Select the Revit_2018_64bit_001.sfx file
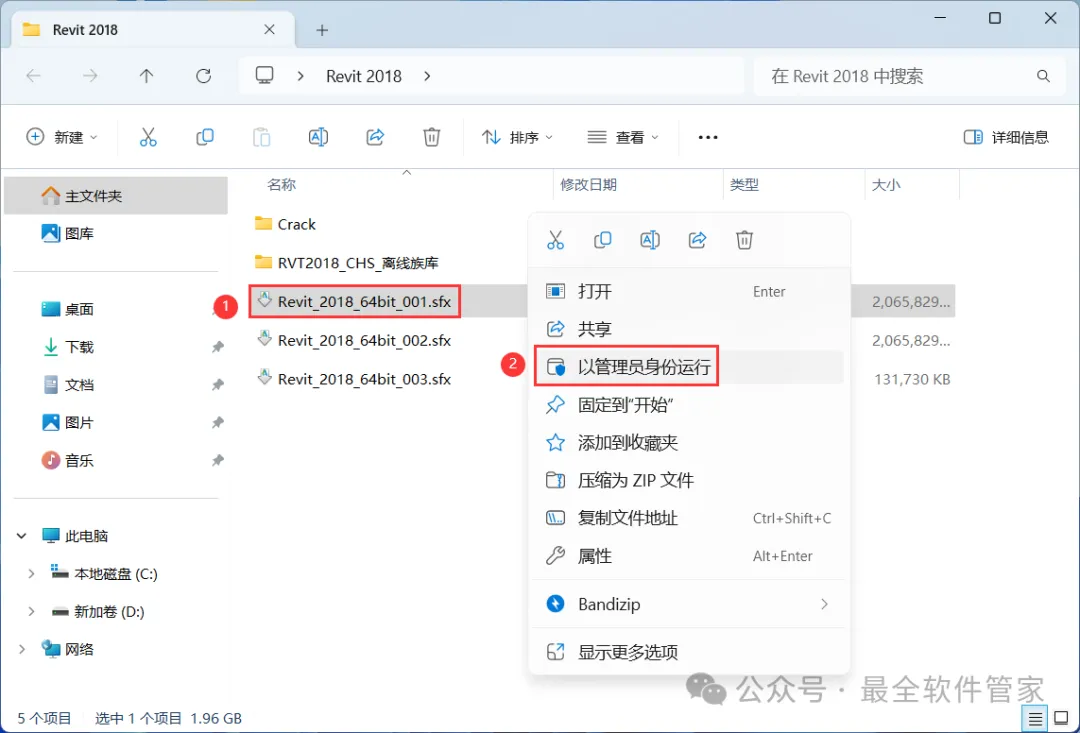The width and height of the screenshot is (1080, 733). [355, 301]
